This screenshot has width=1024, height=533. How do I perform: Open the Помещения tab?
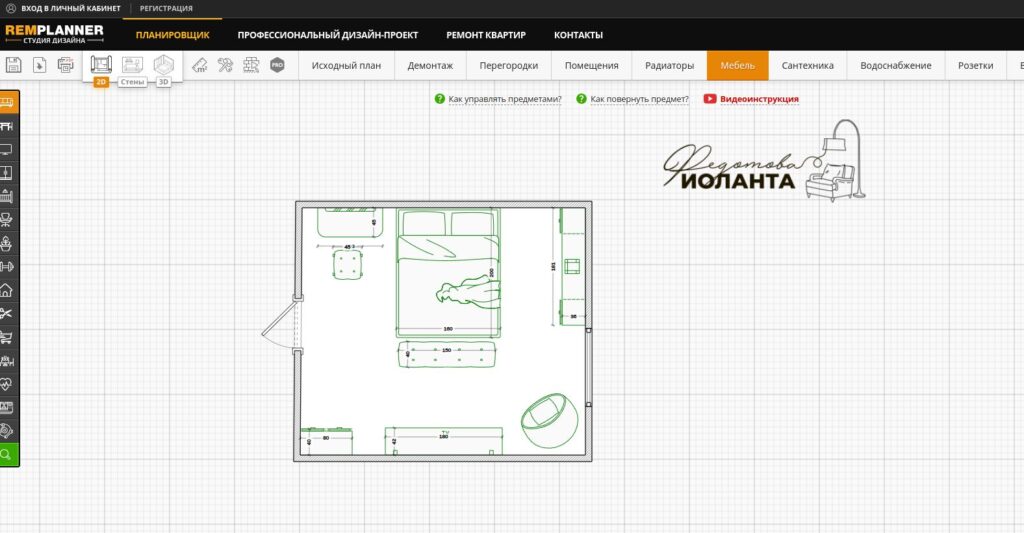click(592, 65)
